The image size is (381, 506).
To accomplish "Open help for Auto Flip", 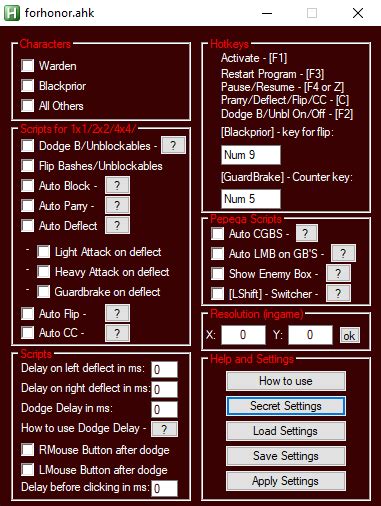I will point(117,313).
